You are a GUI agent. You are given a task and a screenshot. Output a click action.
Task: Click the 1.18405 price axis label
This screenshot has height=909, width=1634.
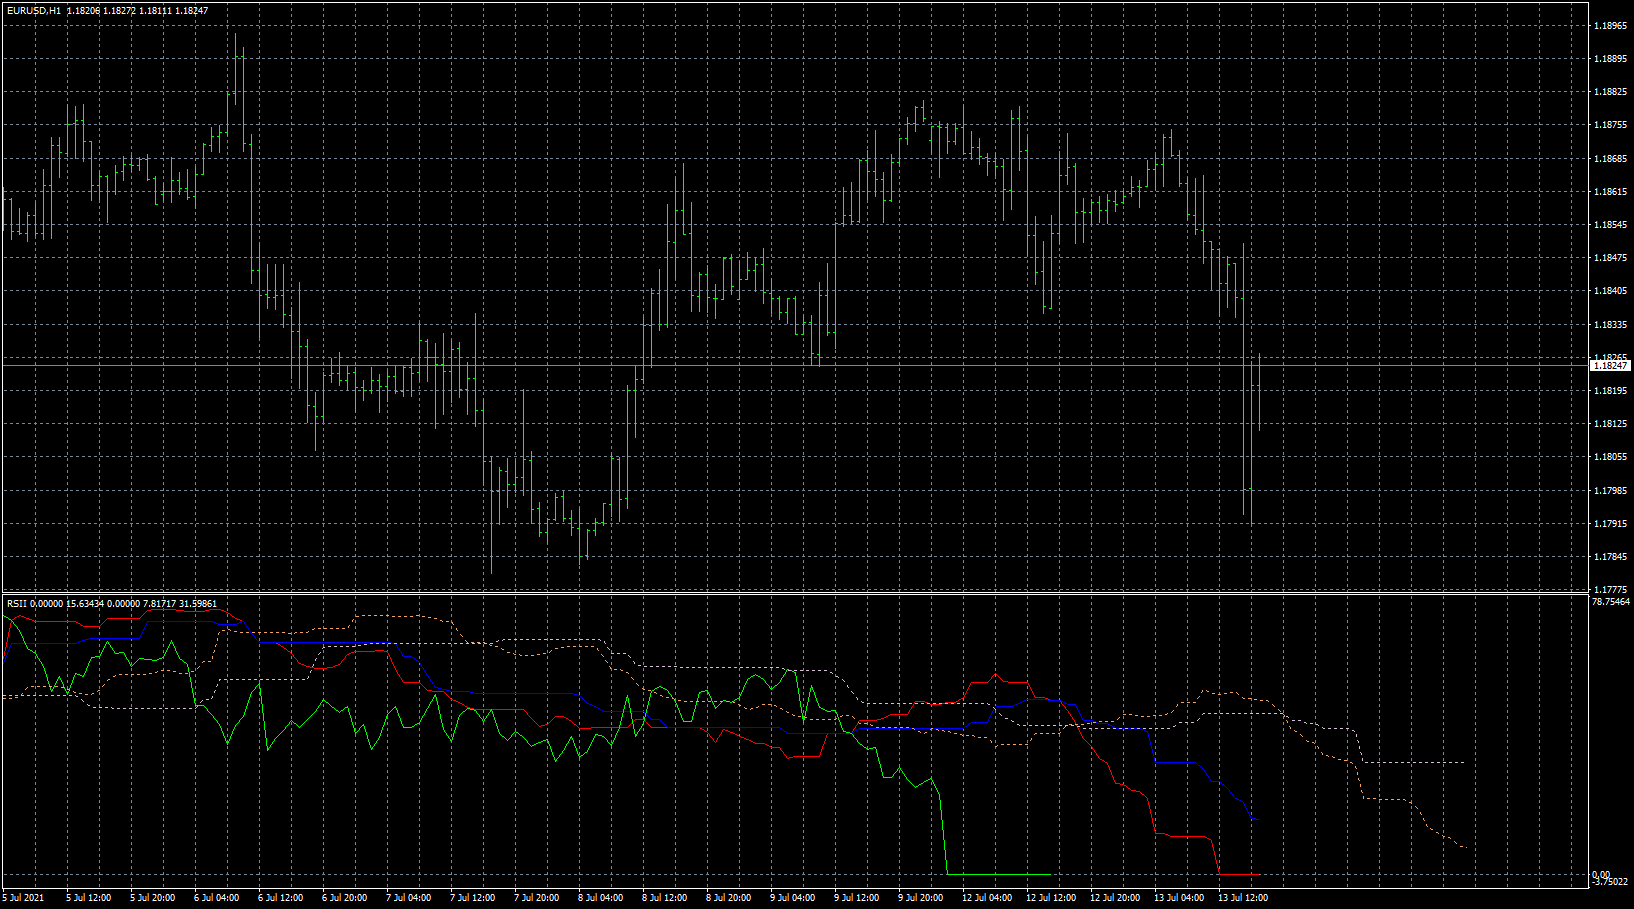click(x=1610, y=292)
